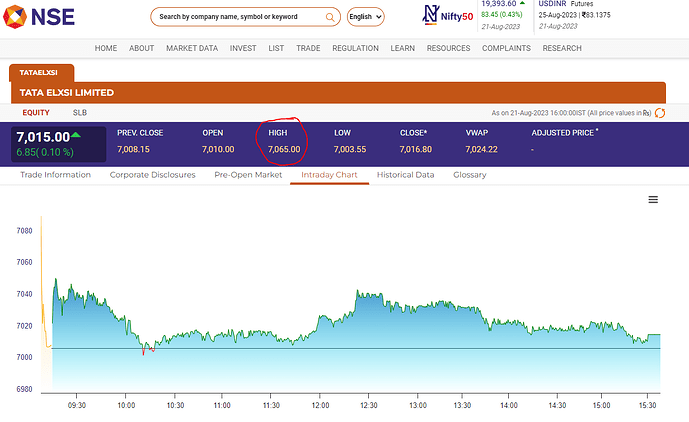
Task: Open the REGULATION menu
Action: click(x=355, y=48)
